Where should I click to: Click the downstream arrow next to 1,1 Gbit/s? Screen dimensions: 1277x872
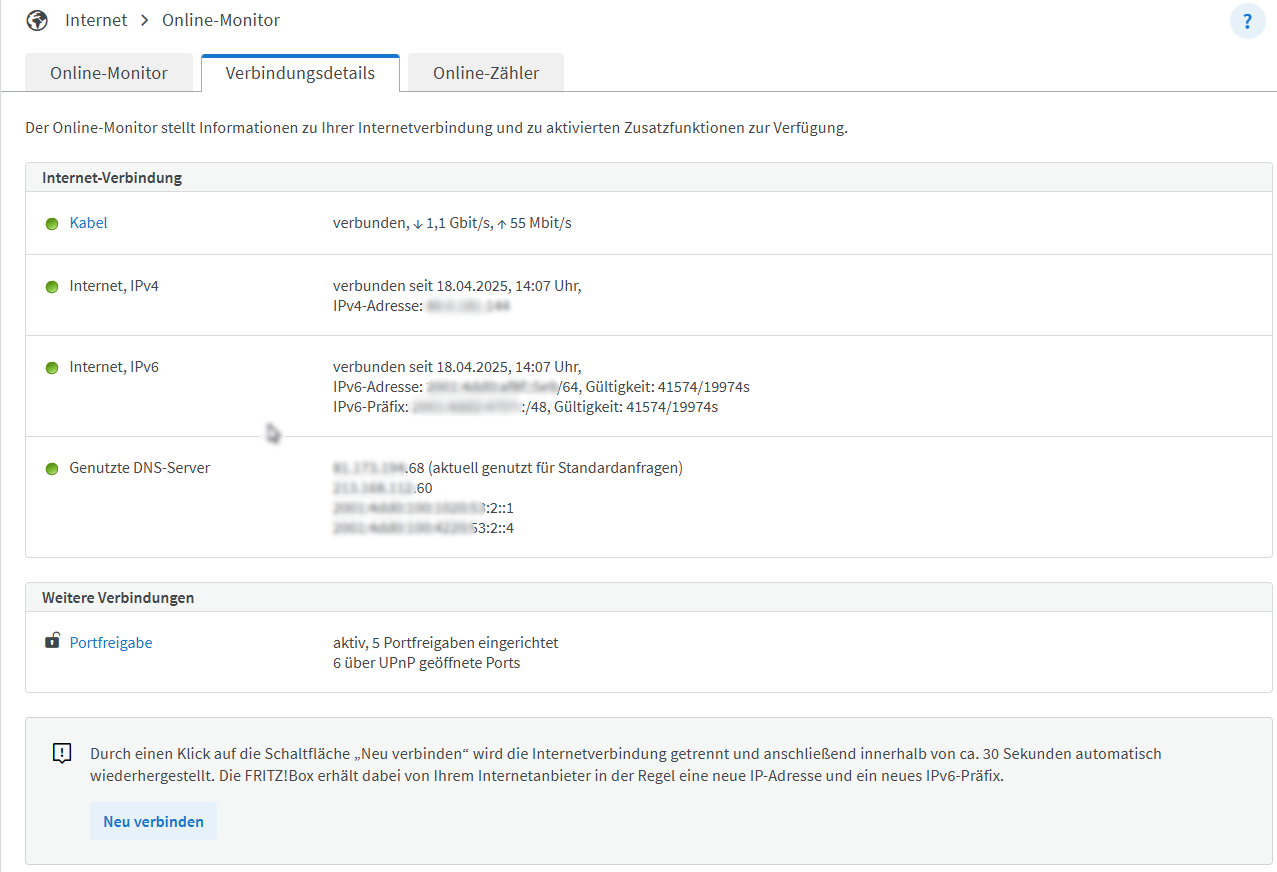418,224
